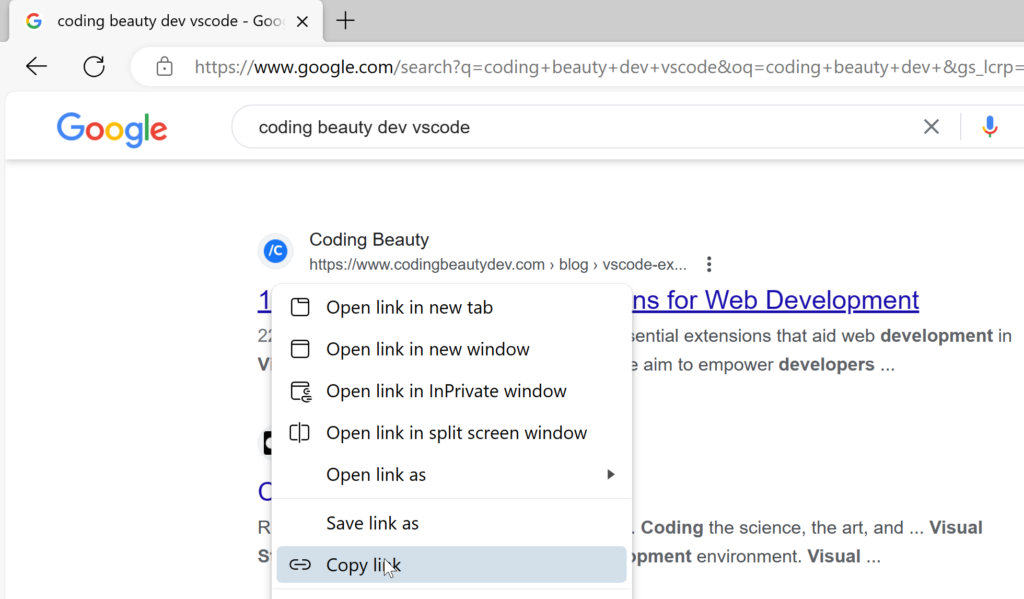Start voice search with microphone icon

989,127
